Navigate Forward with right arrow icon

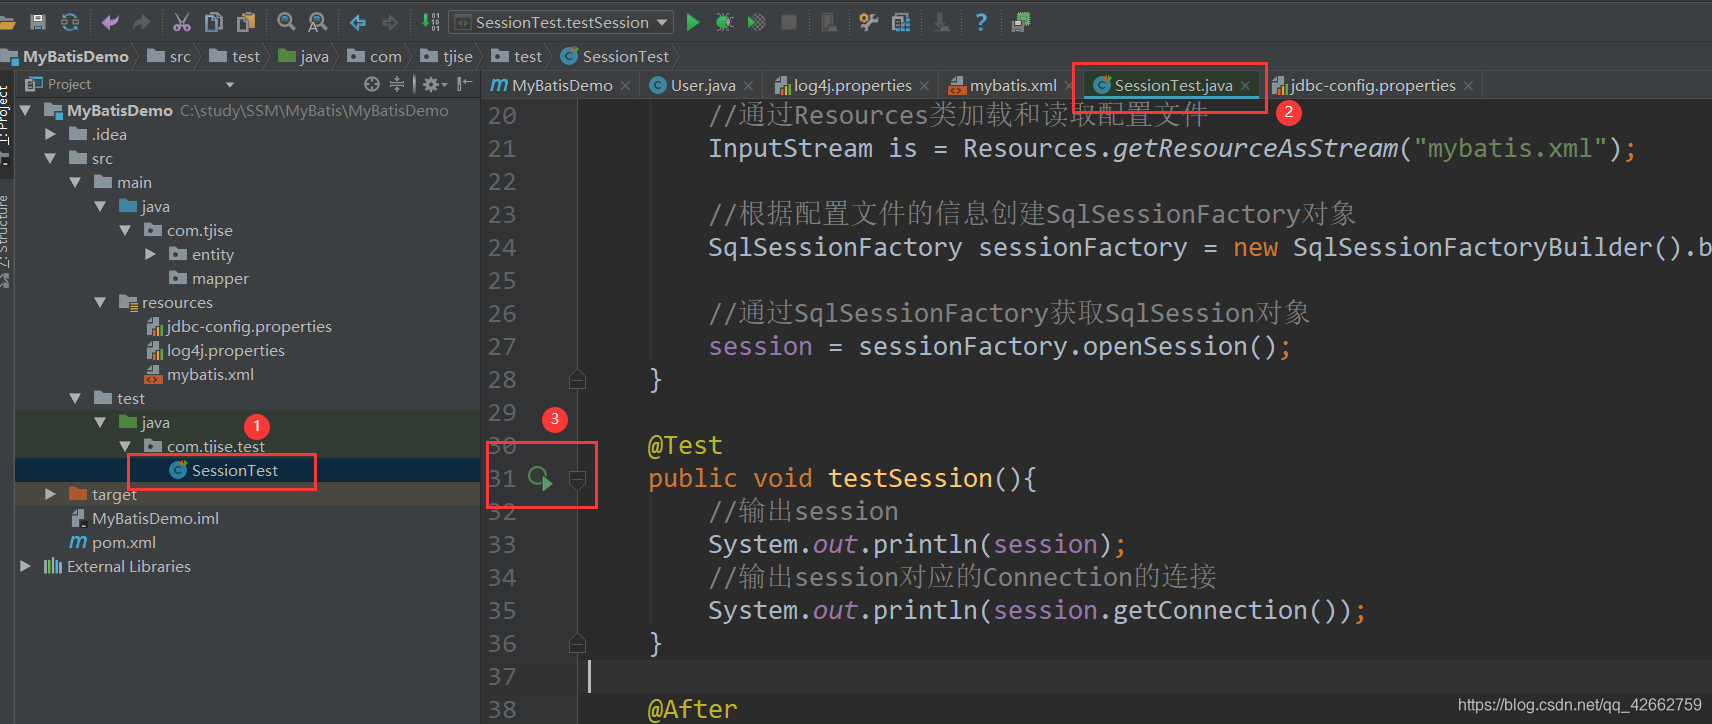pos(390,22)
